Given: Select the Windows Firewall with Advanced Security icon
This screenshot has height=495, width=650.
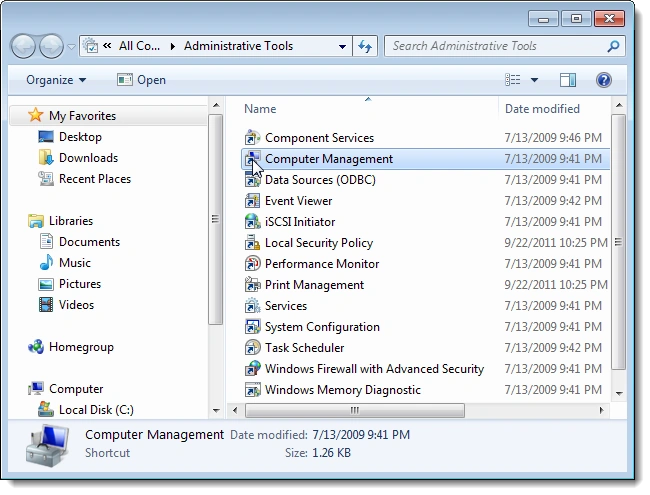Looking at the screenshot, I should (252, 369).
